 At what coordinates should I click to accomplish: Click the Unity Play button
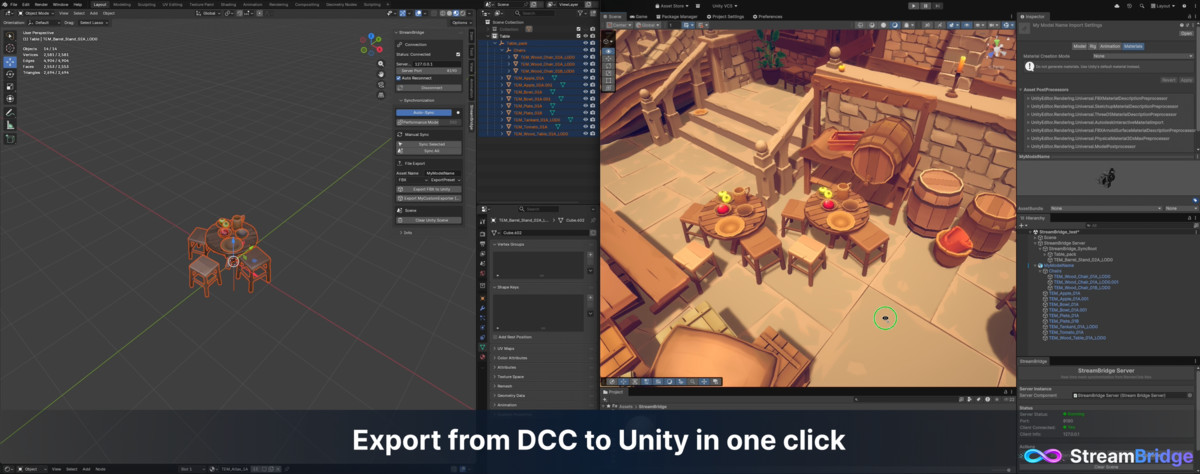tap(914, 5)
